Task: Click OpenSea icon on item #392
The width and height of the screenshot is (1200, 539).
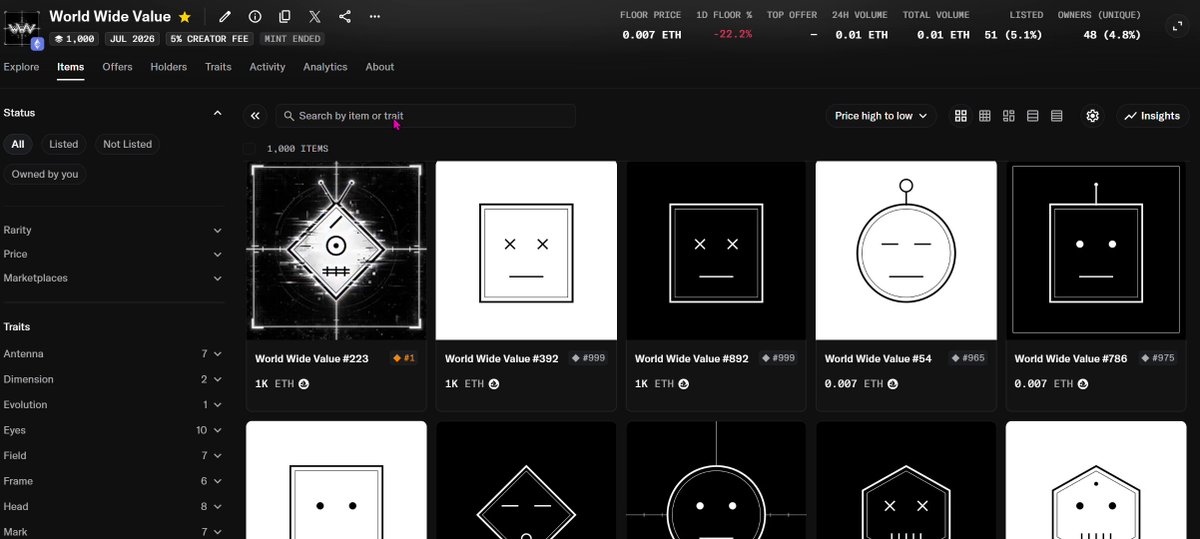Action: pyautogui.click(x=494, y=384)
